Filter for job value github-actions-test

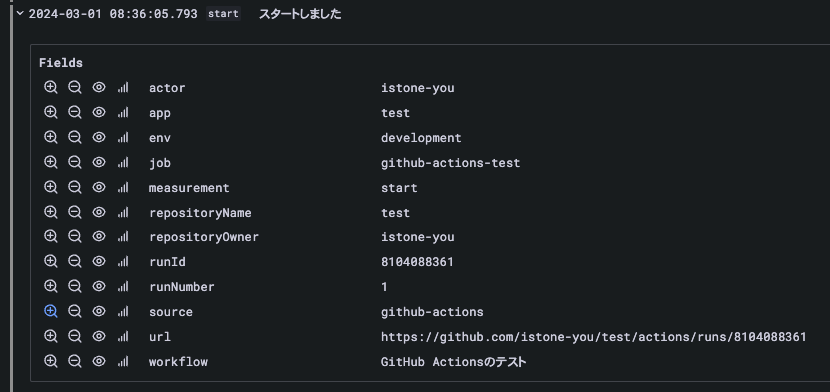coord(50,162)
